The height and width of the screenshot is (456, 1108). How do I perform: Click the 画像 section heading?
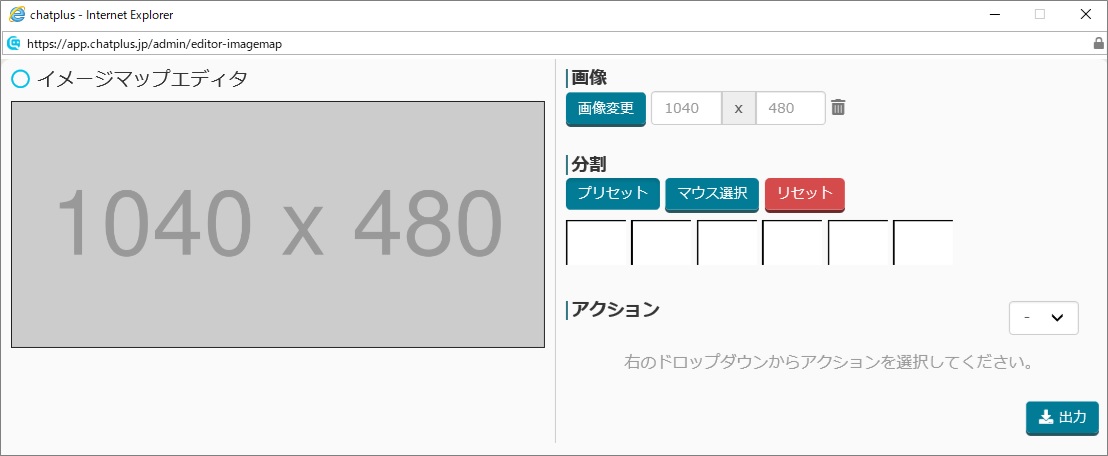click(x=589, y=78)
